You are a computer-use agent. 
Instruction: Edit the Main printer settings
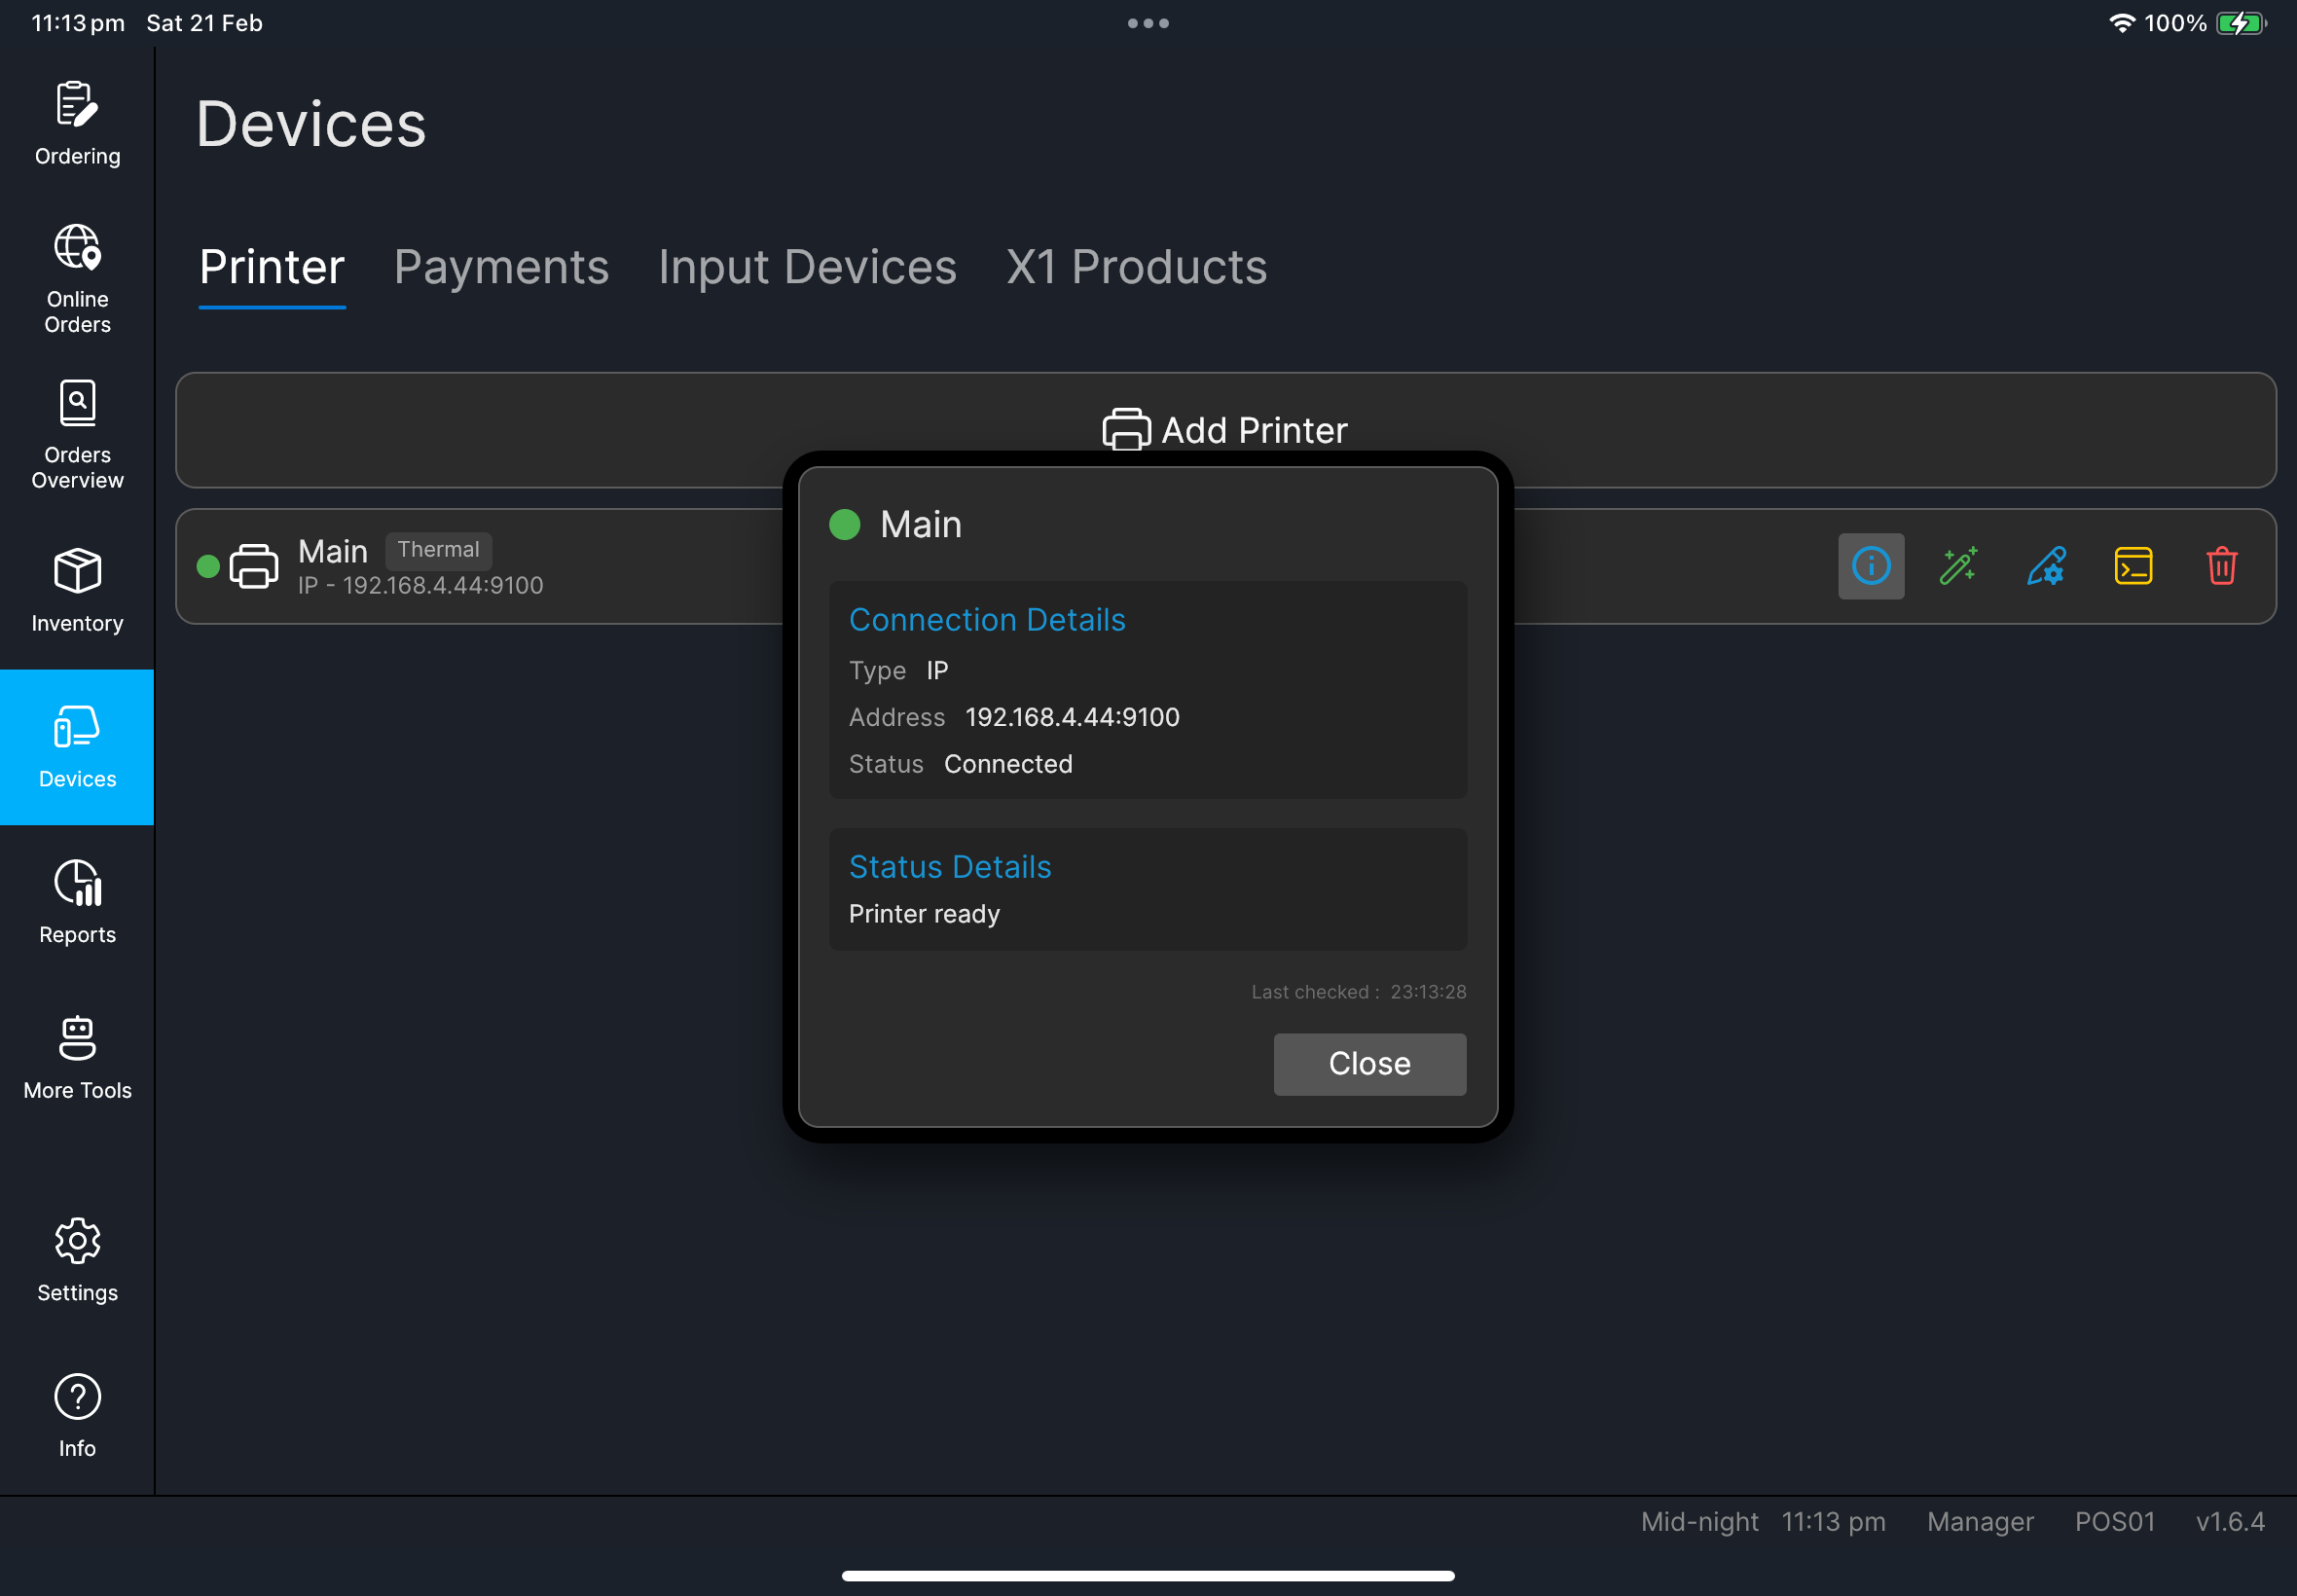[2045, 566]
